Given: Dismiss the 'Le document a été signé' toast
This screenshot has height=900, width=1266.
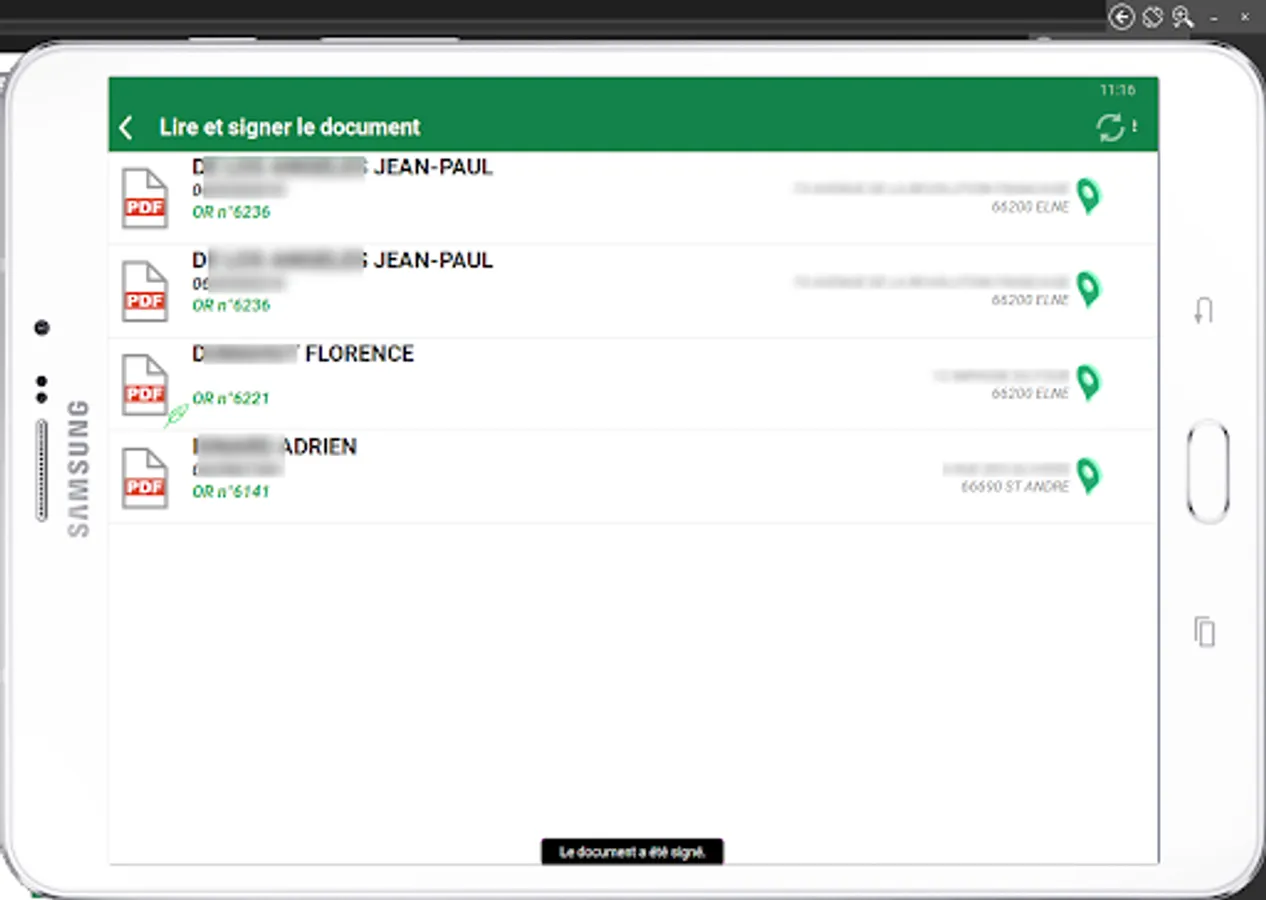Looking at the screenshot, I should (632, 852).
